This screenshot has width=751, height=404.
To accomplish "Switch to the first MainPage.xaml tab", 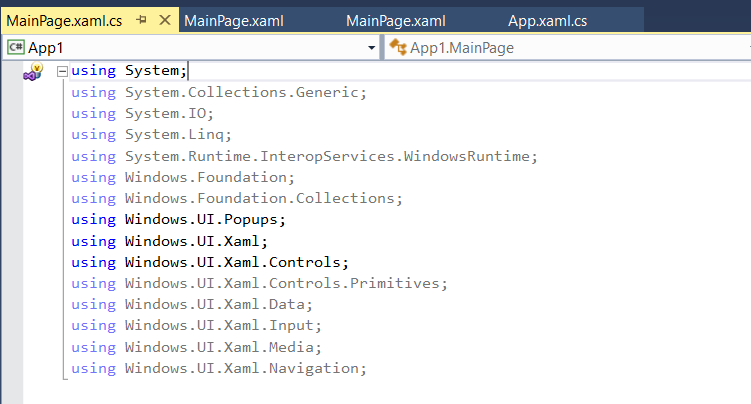I will pos(234,21).
